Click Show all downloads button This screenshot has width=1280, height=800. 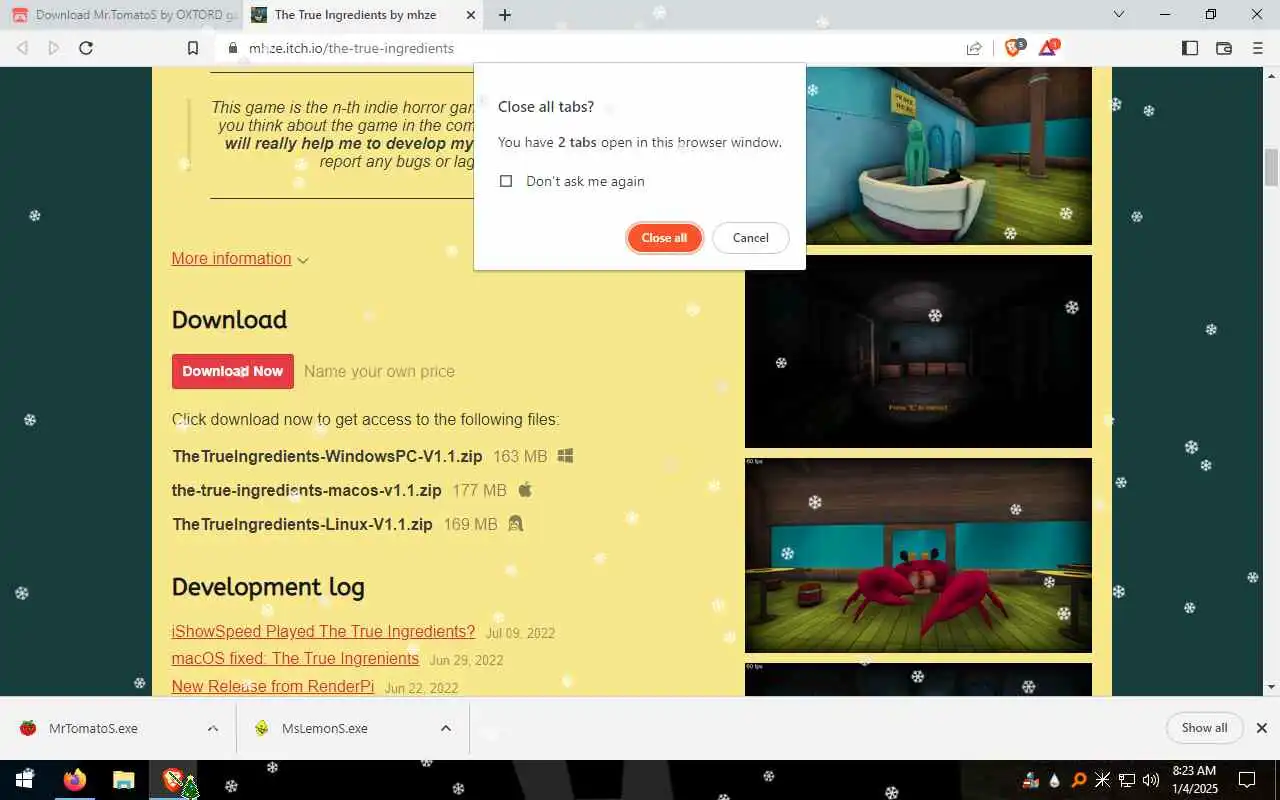pyautogui.click(x=1204, y=728)
